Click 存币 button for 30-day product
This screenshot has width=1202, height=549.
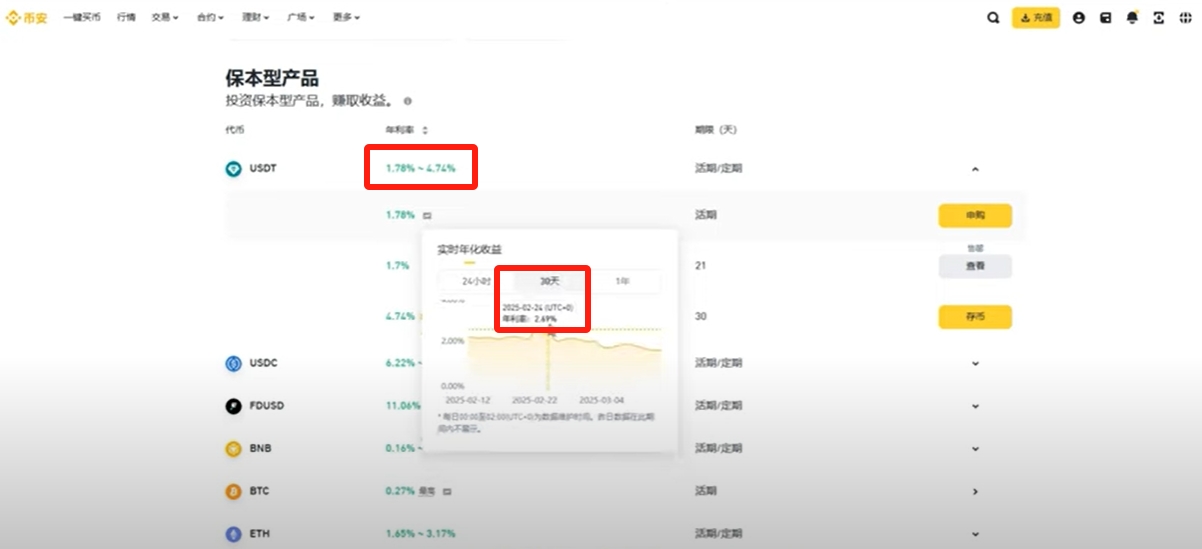click(975, 317)
